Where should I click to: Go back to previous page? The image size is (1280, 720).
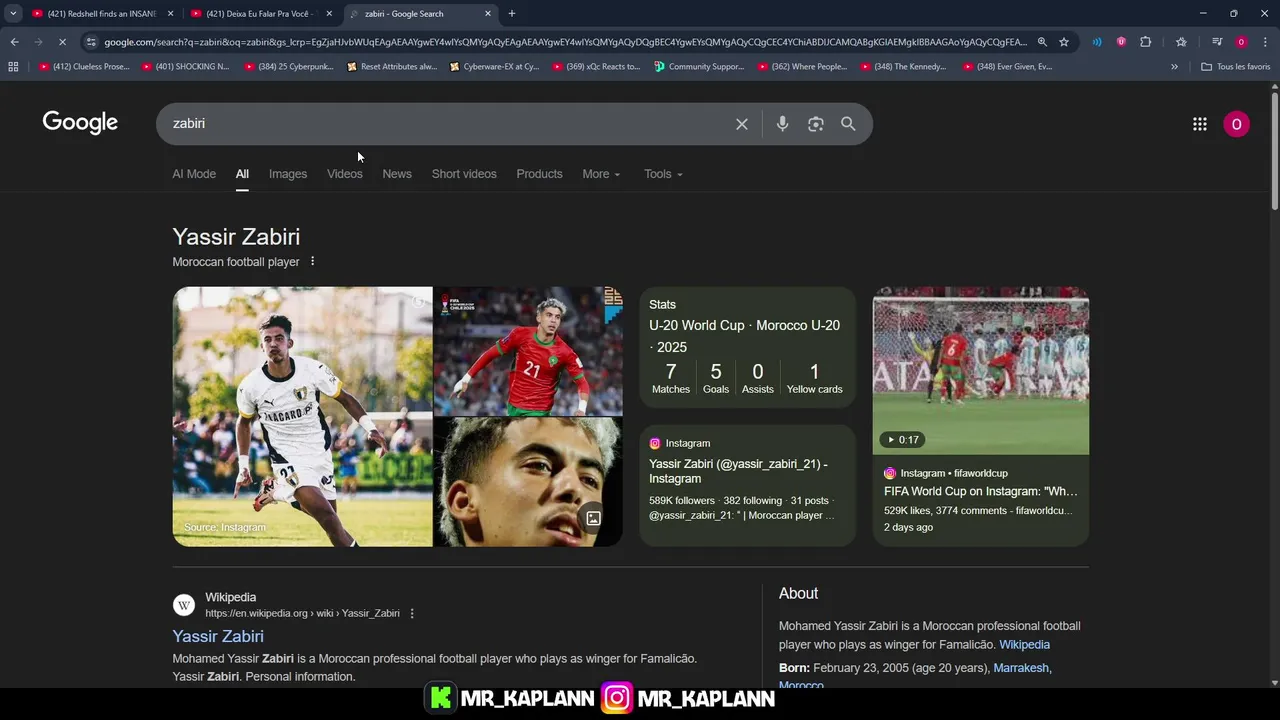pos(14,42)
